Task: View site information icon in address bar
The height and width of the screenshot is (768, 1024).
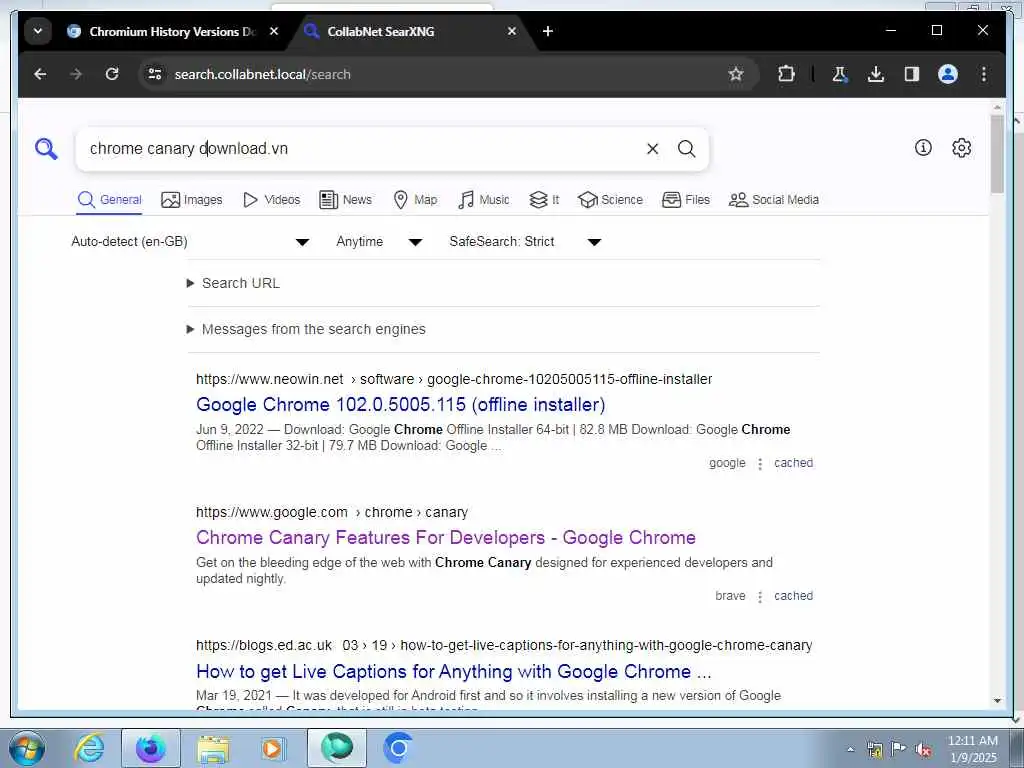Action: point(155,74)
